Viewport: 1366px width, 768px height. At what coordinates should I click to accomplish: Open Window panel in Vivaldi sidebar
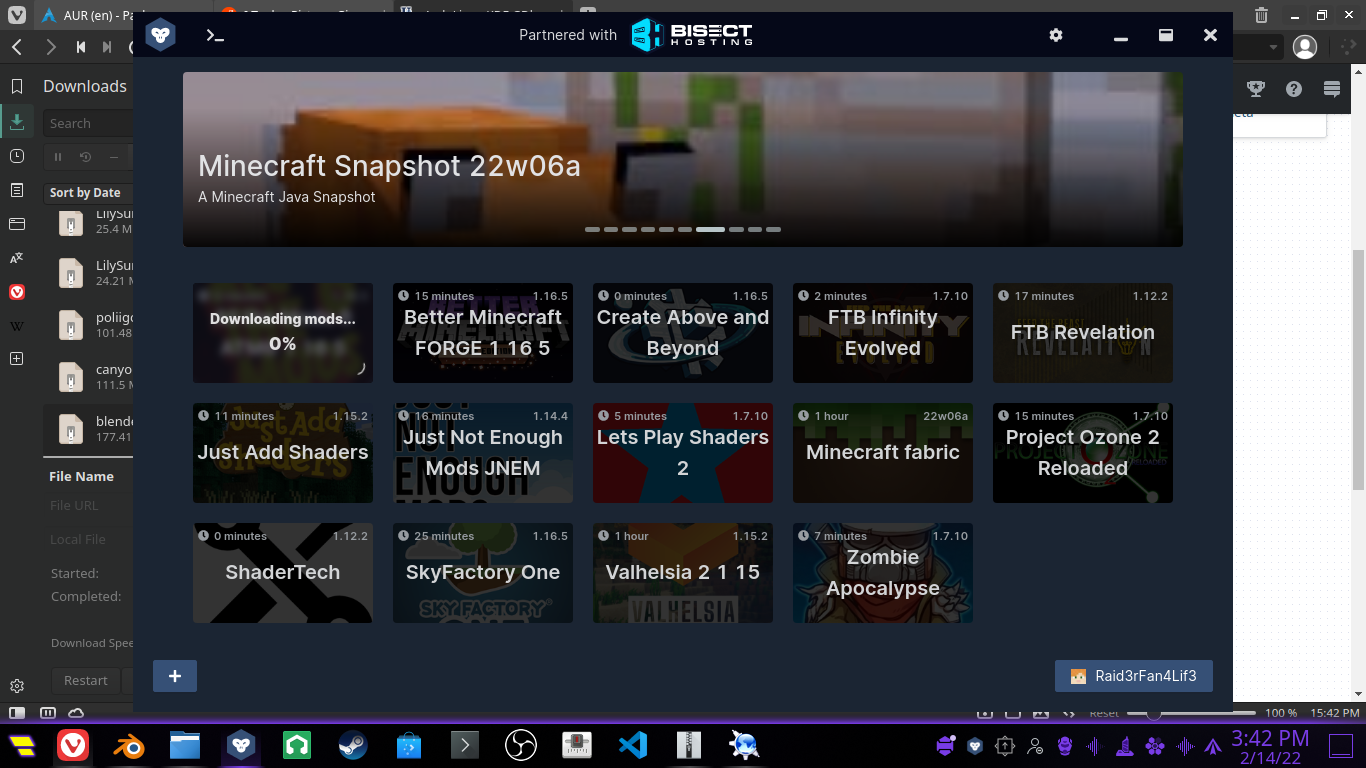[x=17, y=224]
